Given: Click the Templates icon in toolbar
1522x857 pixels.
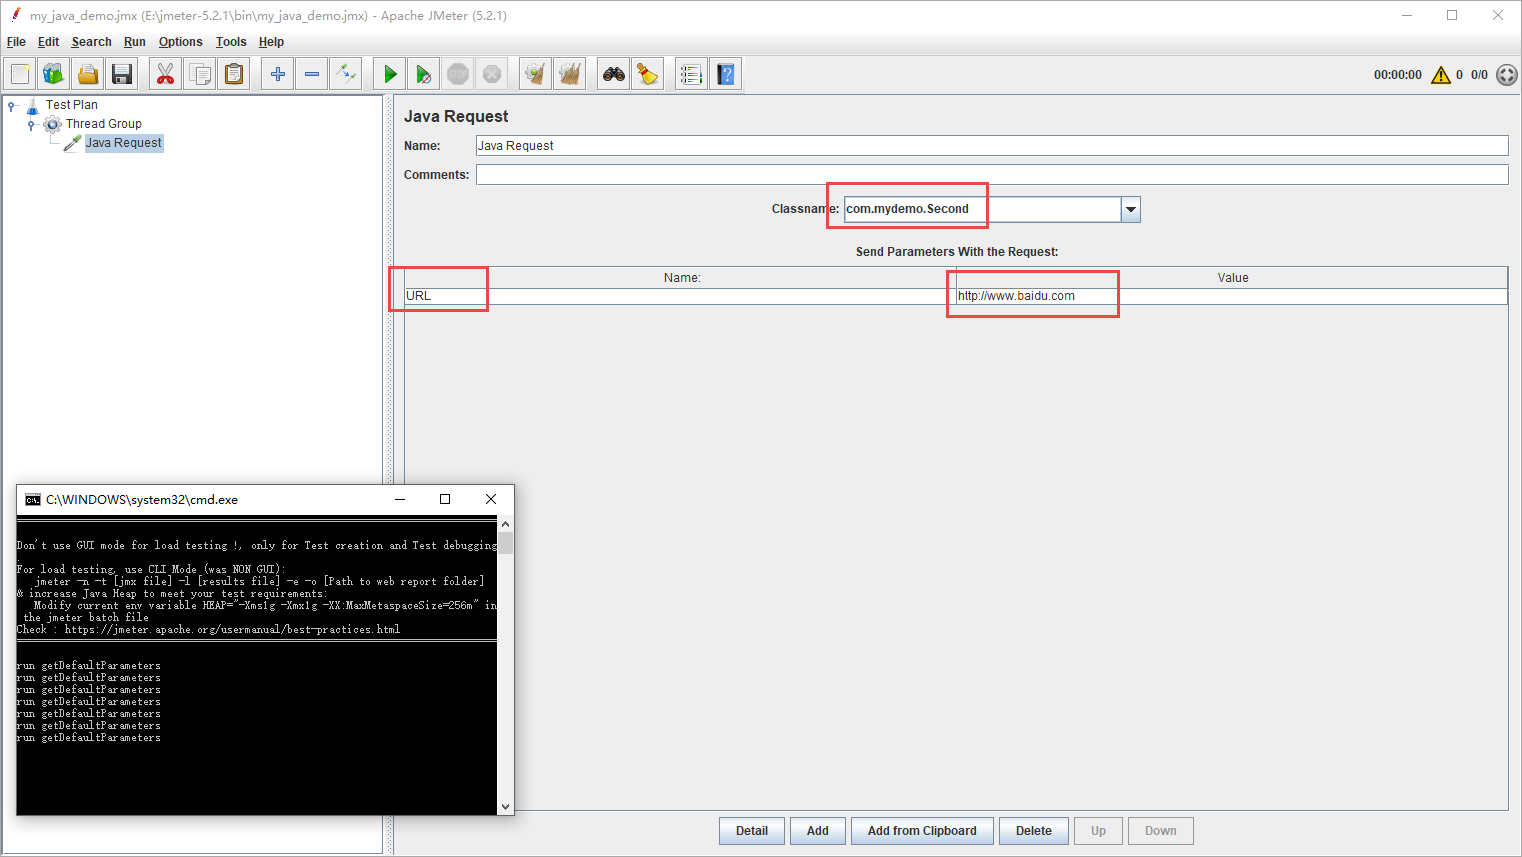Looking at the screenshot, I should point(54,74).
